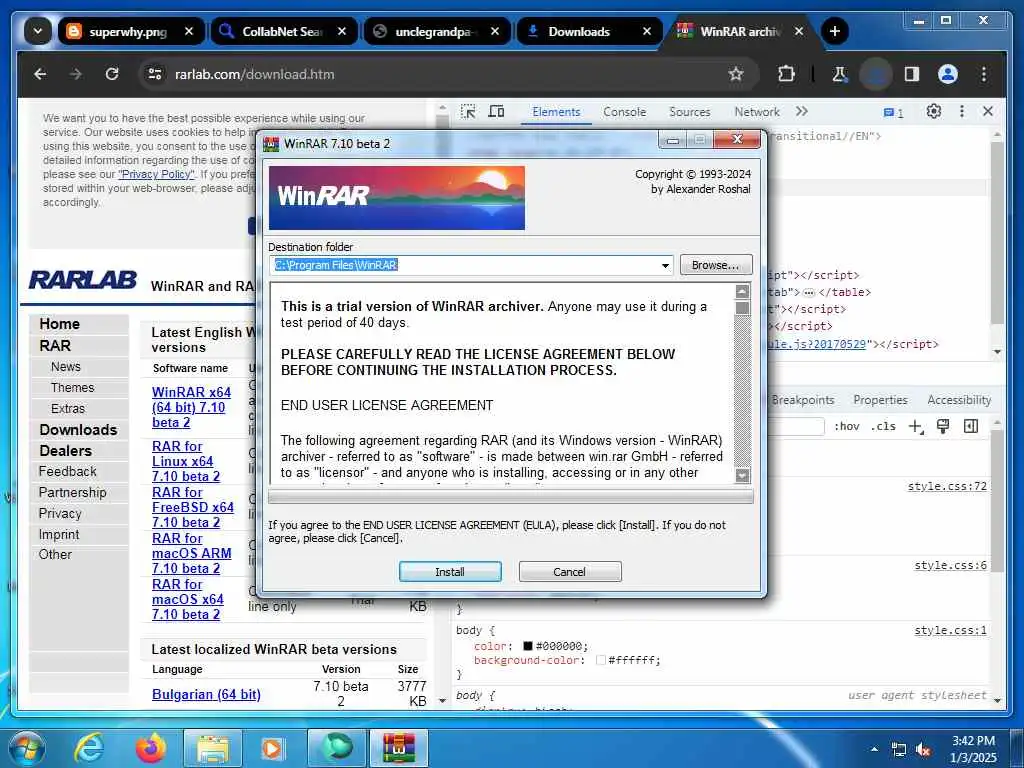This screenshot has height=768, width=1024.
Task: Open the Accessibility tab in DevTools
Action: pyautogui.click(x=959, y=400)
